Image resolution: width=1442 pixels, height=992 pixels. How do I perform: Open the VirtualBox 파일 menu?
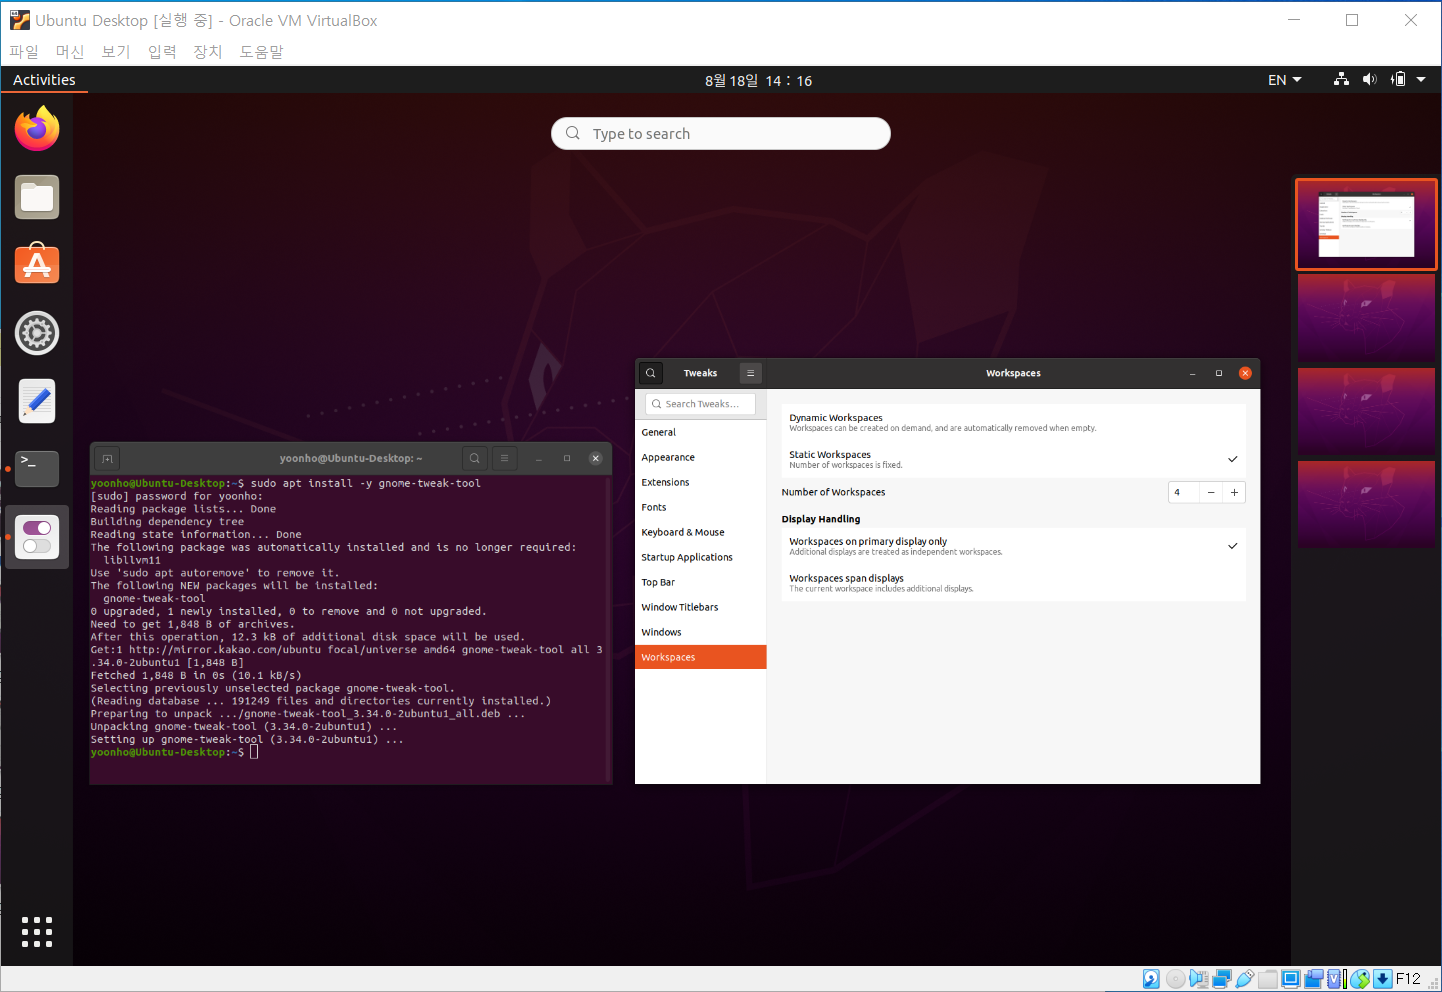click(24, 51)
